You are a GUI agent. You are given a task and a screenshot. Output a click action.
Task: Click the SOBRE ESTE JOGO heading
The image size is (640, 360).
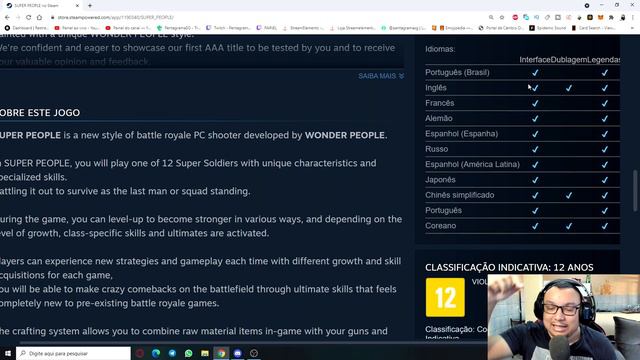tap(40, 113)
